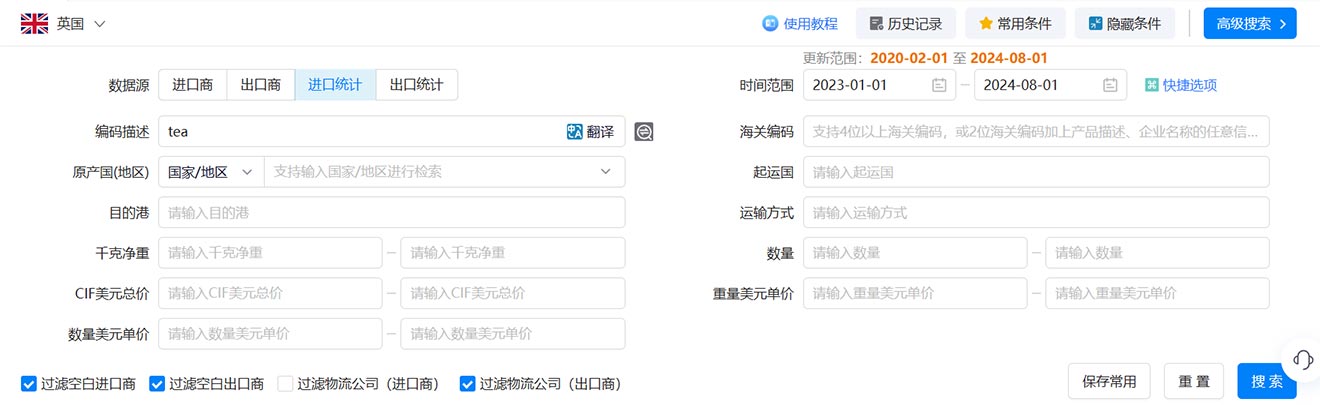
Task: Click the first 千克净重 minimum field
Action: 271,253
